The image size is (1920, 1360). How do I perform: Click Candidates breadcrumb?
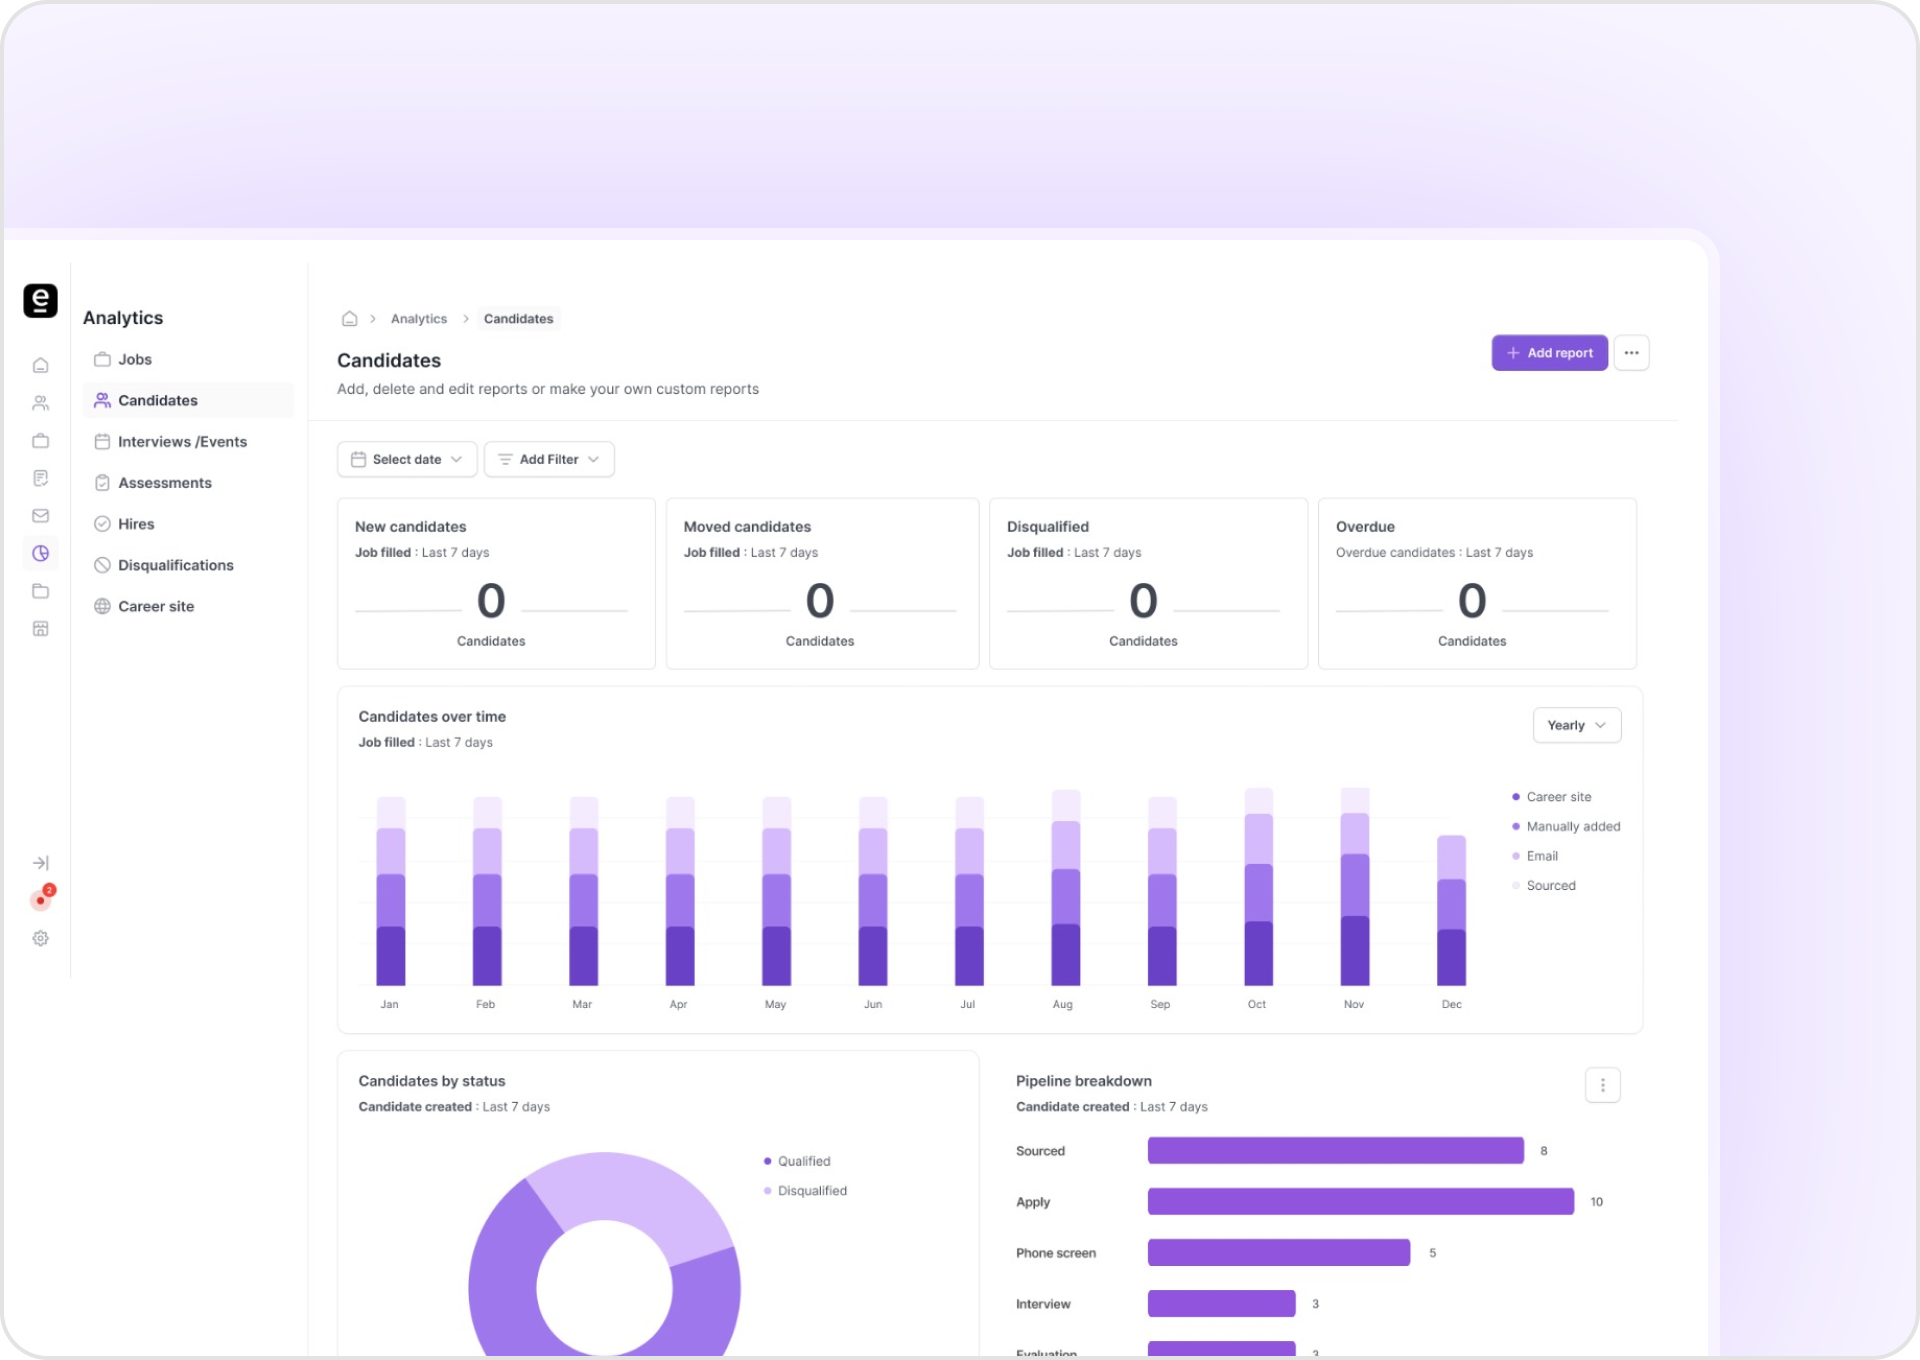coord(518,319)
